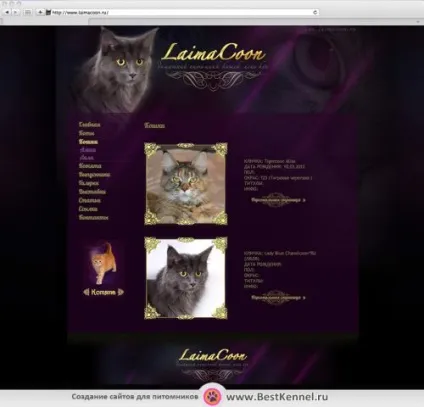Open the Выпускники menu item

tap(94, 175)
